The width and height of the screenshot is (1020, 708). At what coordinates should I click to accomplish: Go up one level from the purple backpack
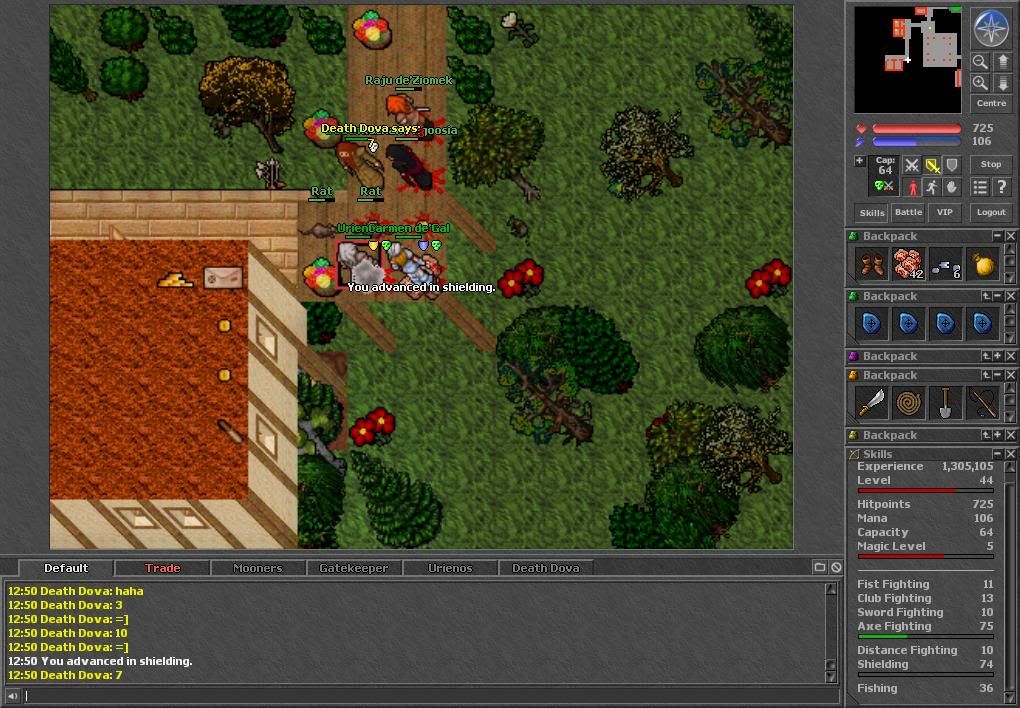(x=986, y=357)
